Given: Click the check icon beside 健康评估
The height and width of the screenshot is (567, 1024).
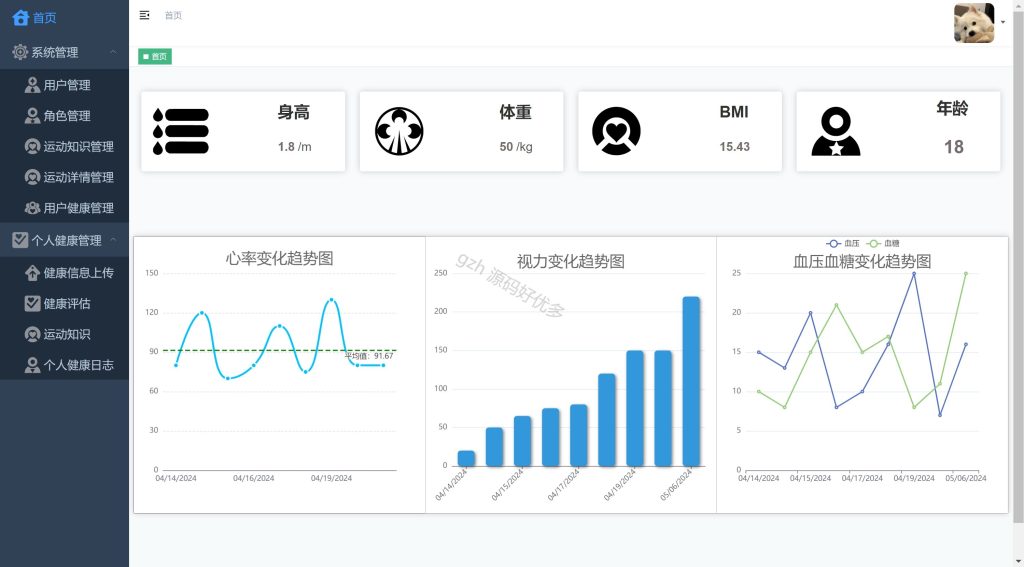Looking at the screenshot, I should pyautogui.click(x=32, y=303).
